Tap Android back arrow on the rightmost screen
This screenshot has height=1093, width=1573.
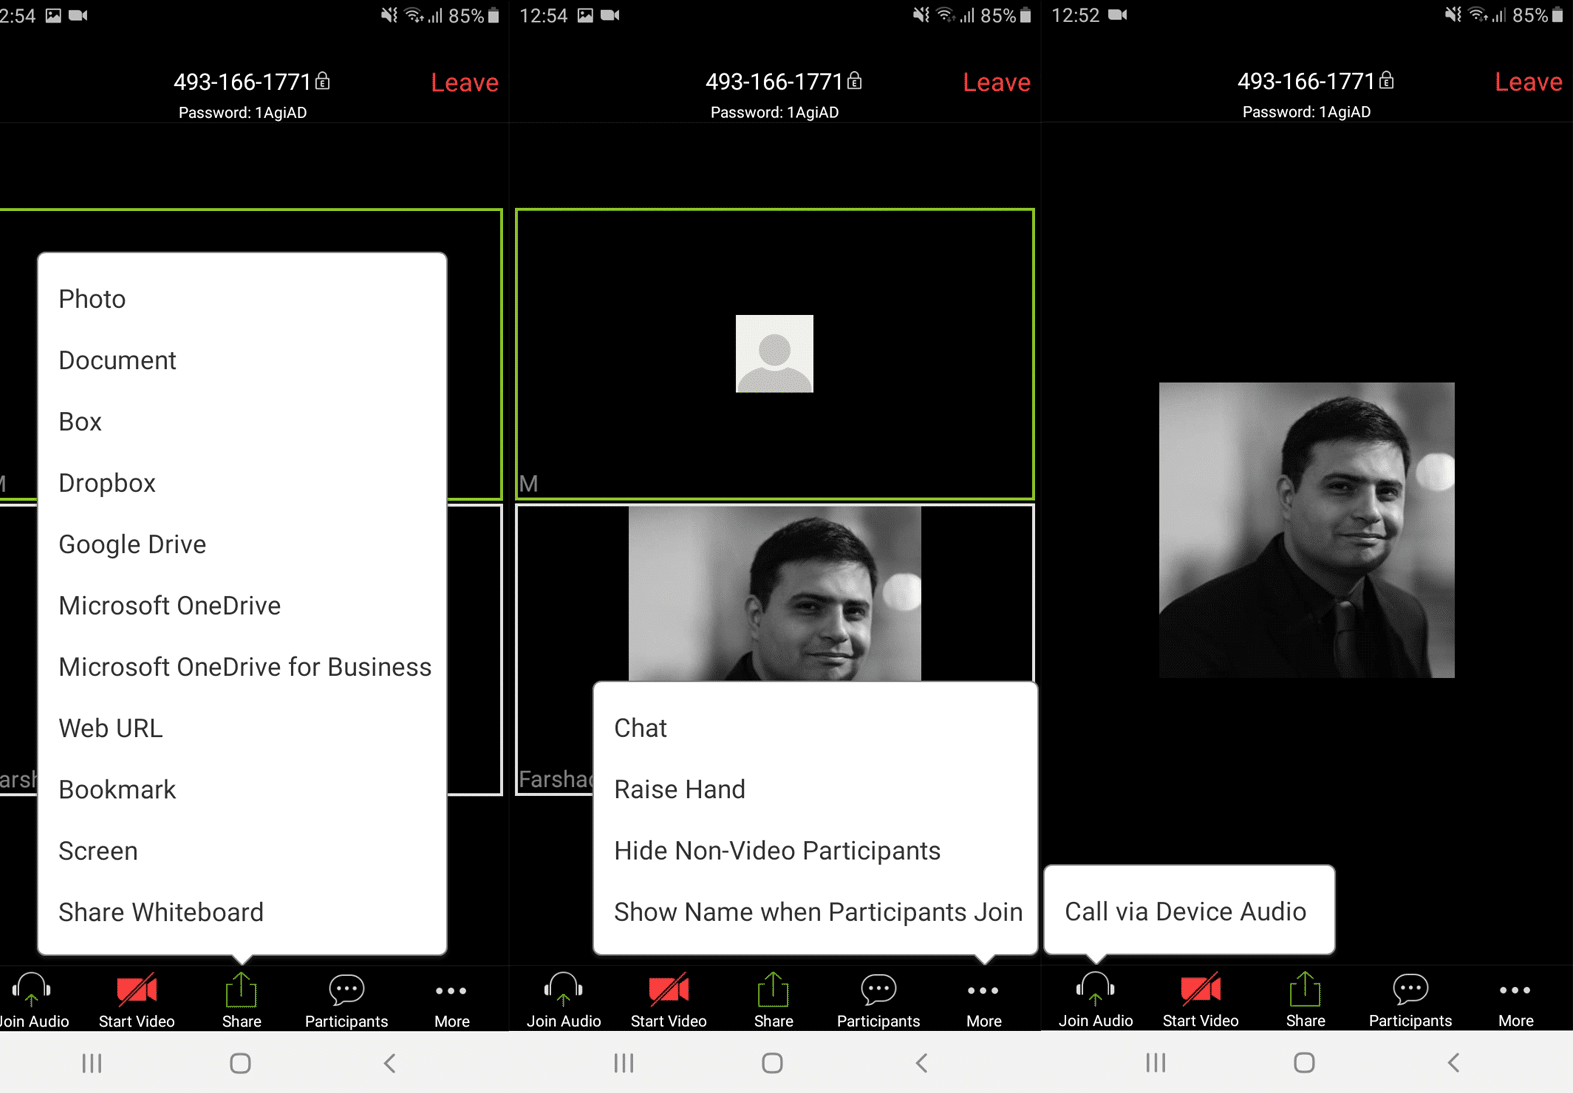coord(1454,1063)
